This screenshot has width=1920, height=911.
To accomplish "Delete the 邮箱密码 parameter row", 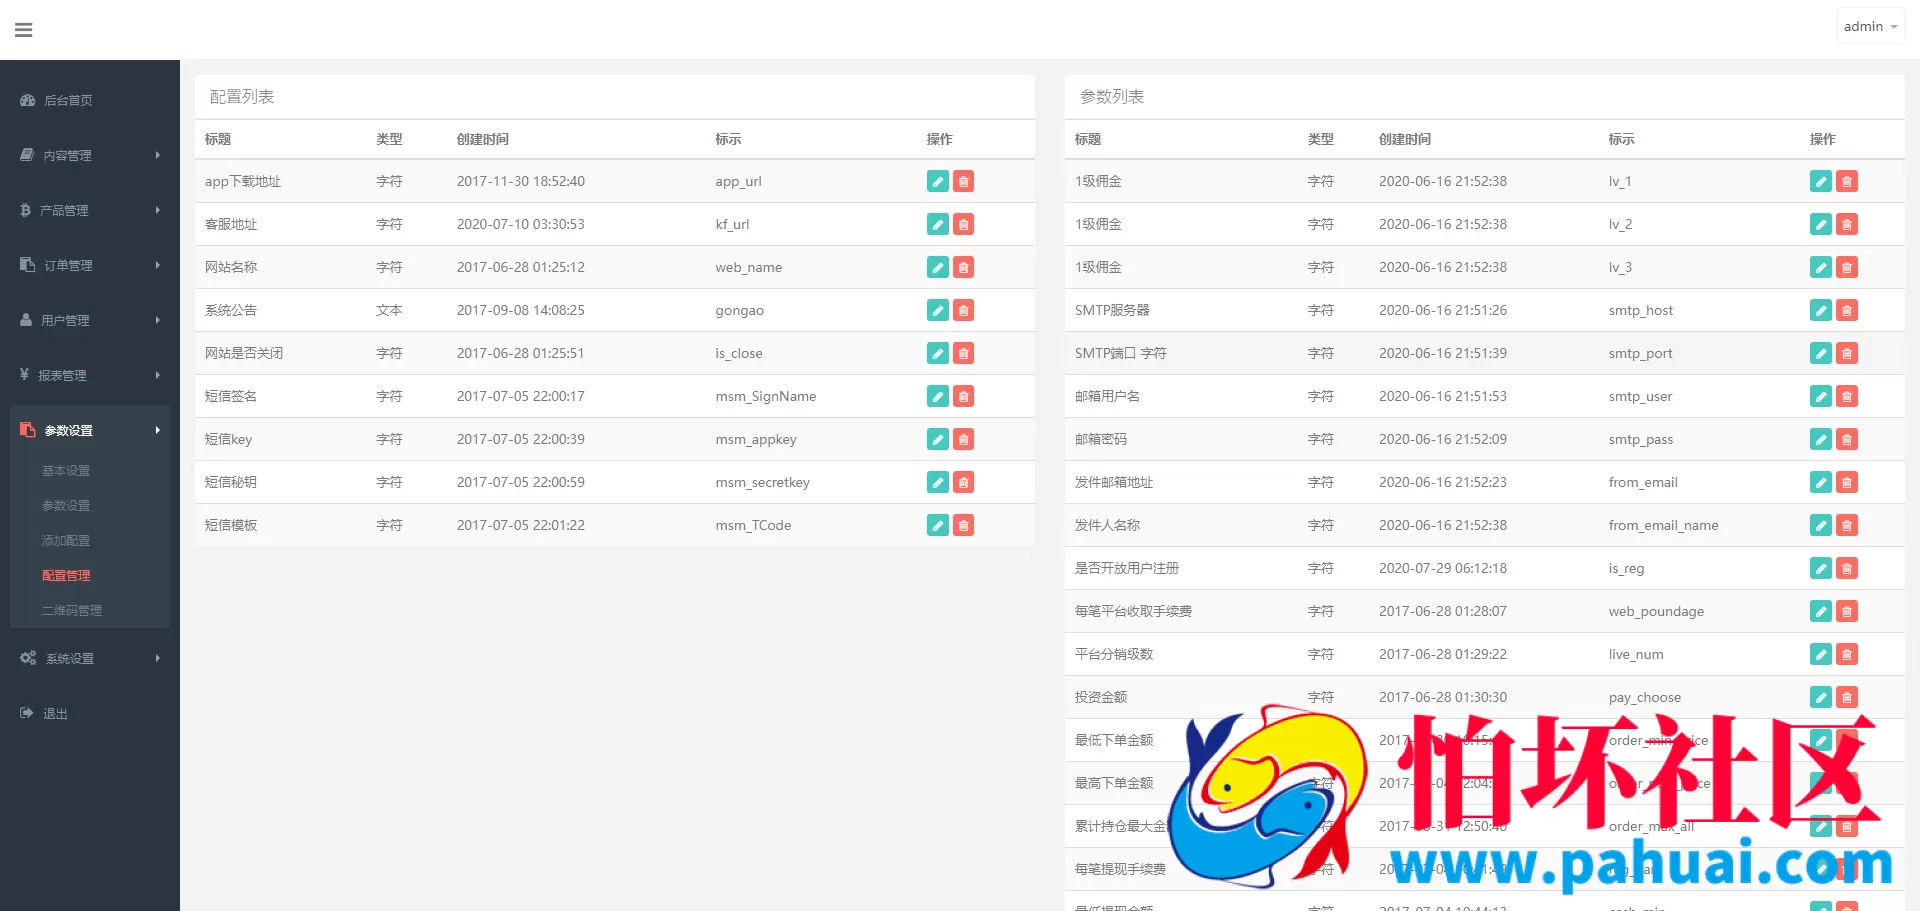I will click(x=1847, y=439).
